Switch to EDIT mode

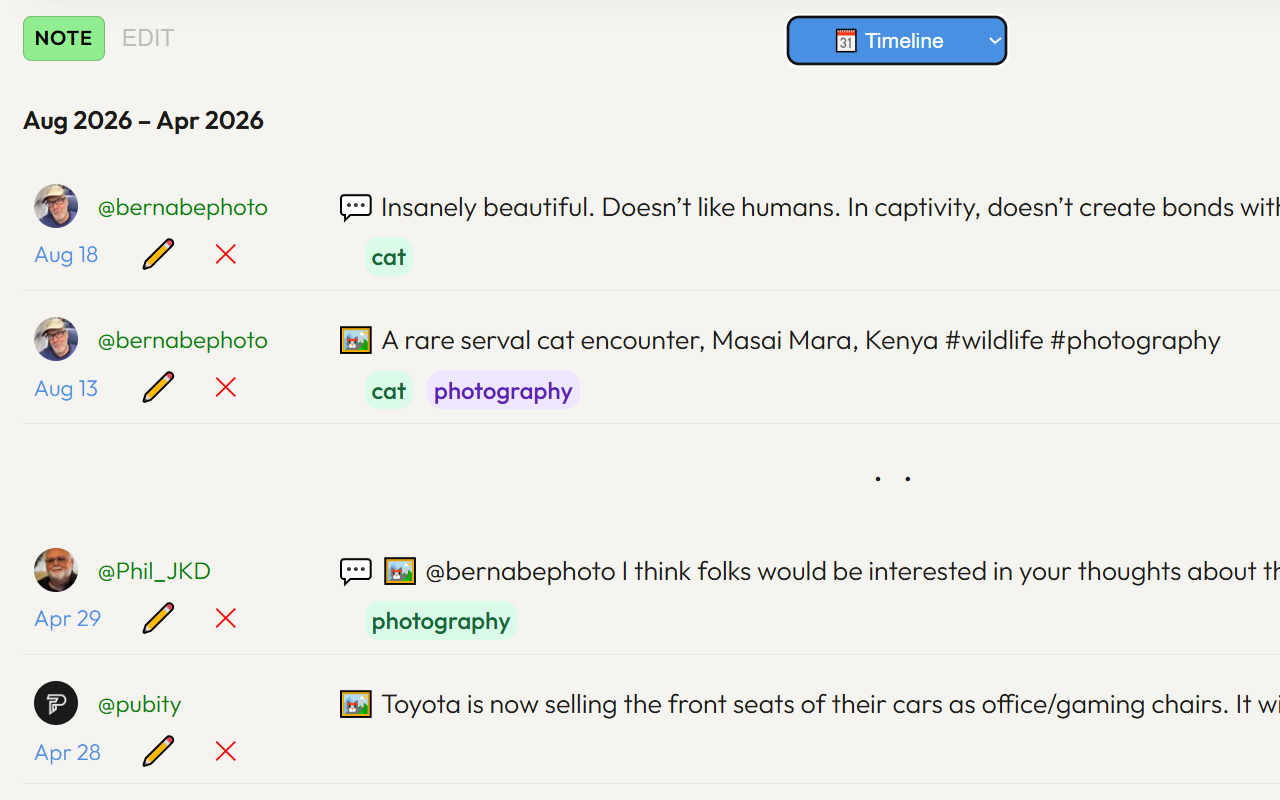pos(148,38)
